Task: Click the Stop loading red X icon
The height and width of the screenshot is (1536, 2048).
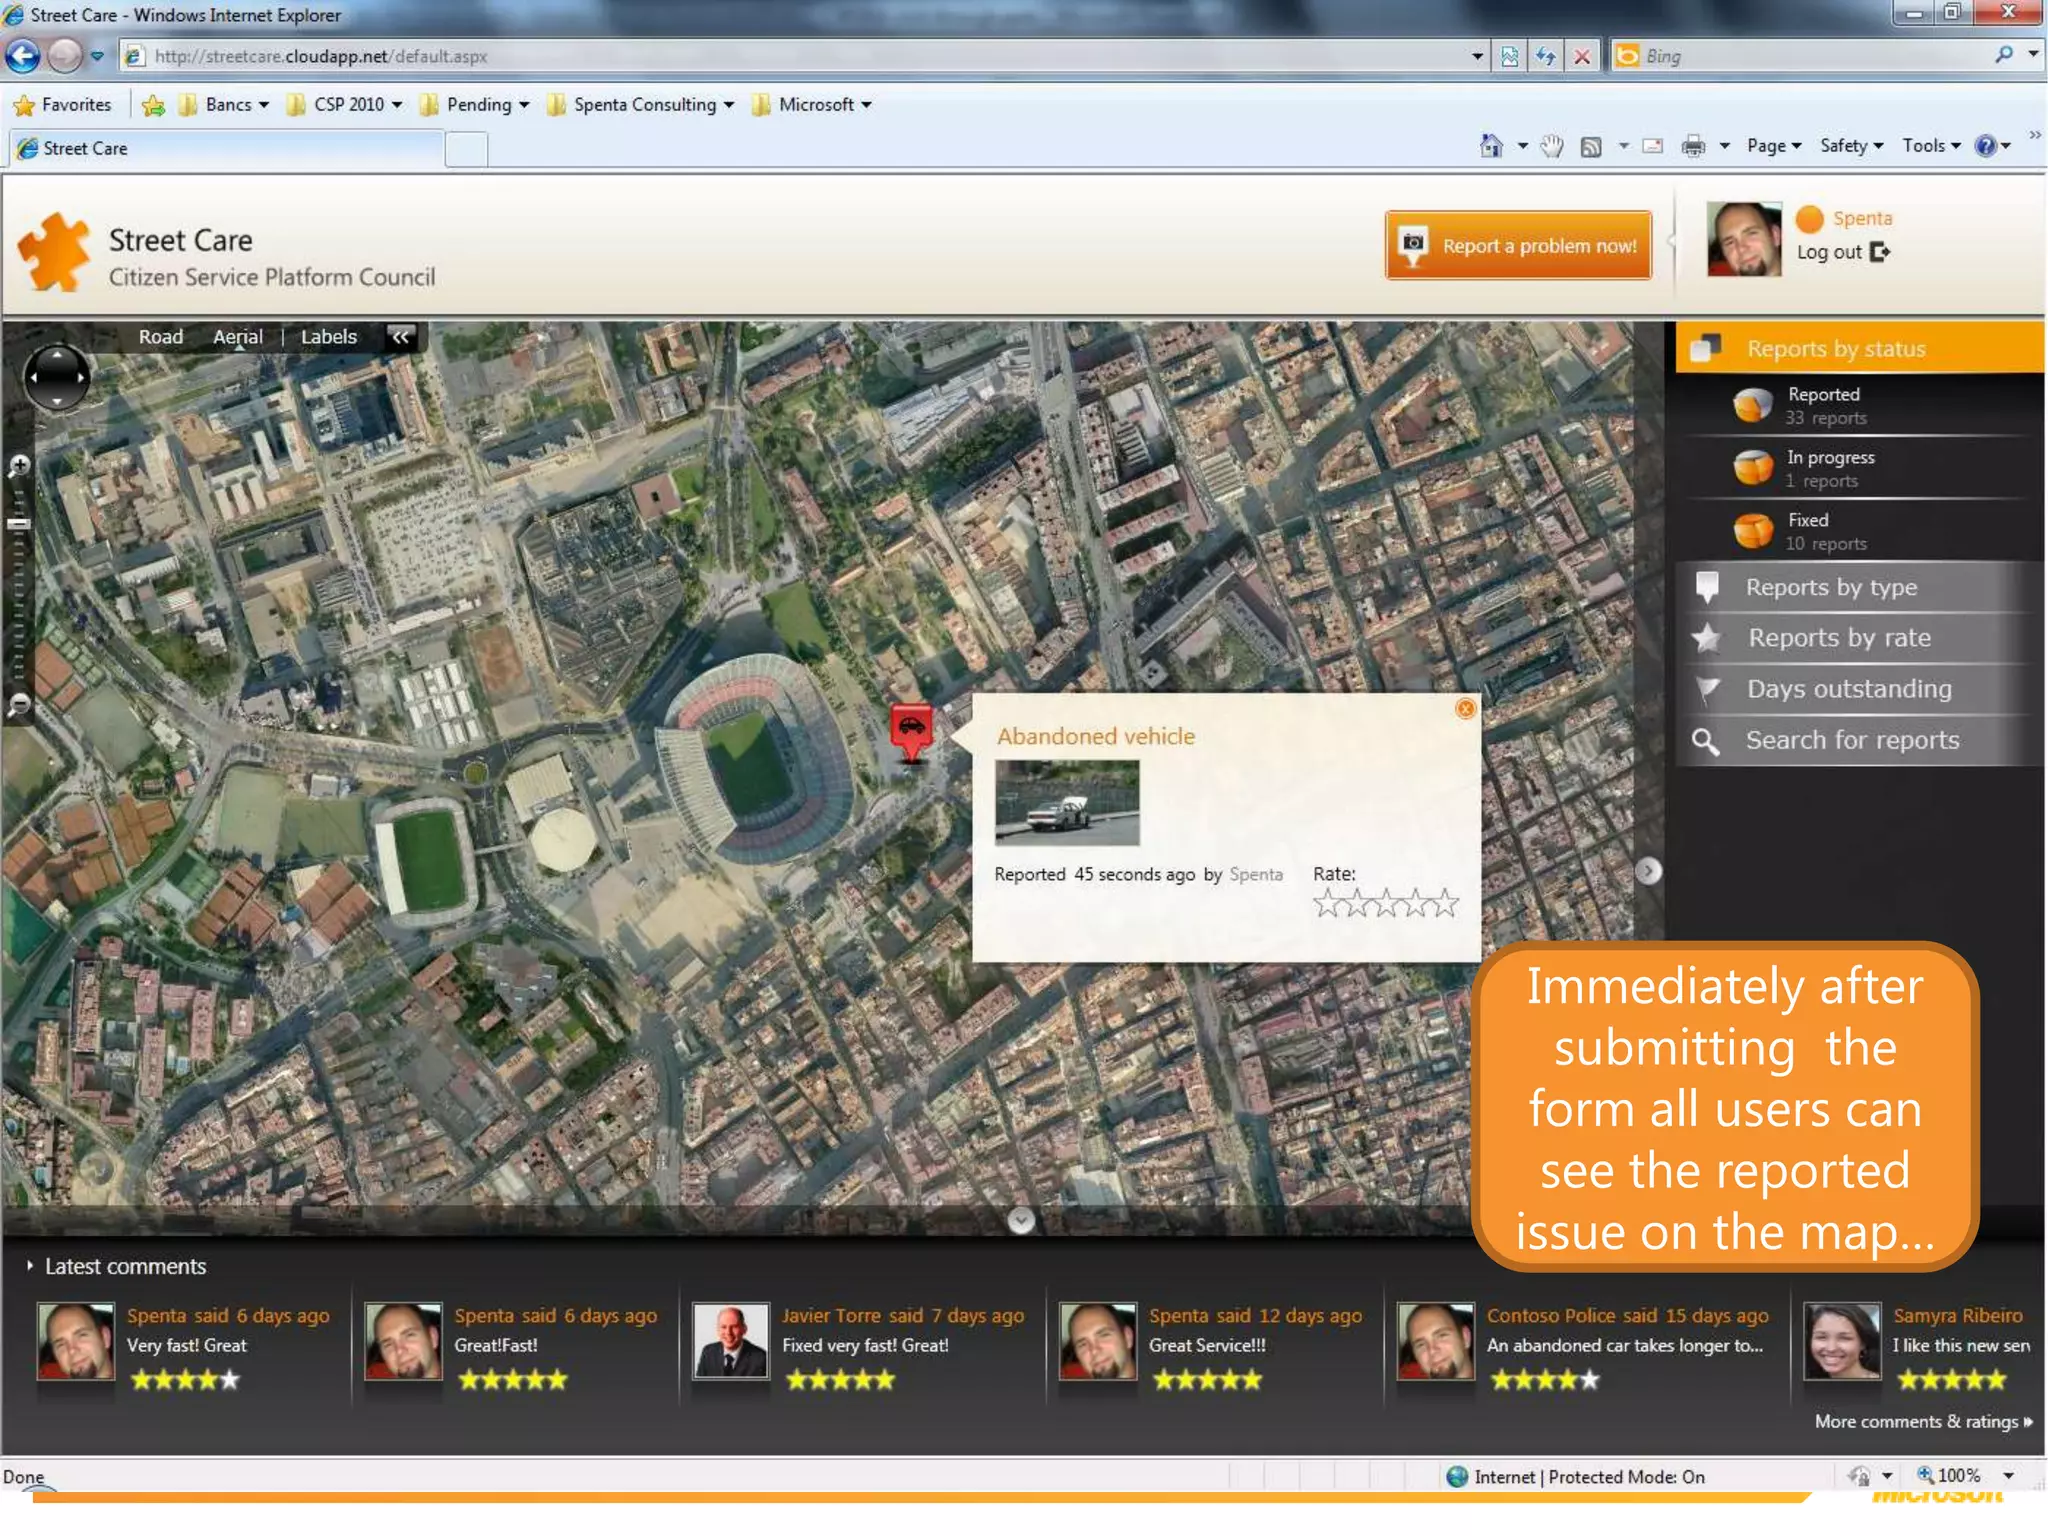Action: coord(1582,56)
